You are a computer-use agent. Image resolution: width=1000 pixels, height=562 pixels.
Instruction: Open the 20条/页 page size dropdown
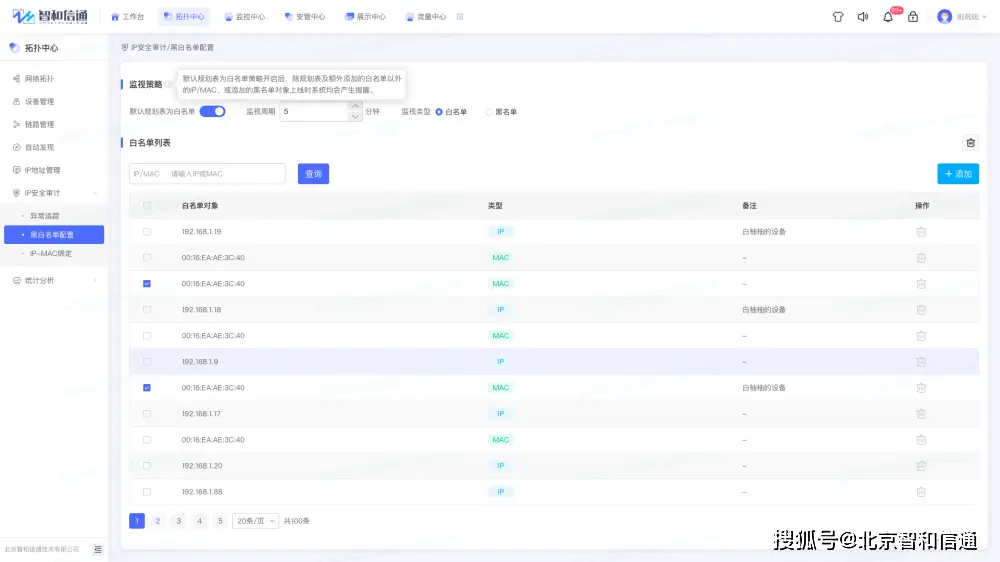[x=255, y=521]
